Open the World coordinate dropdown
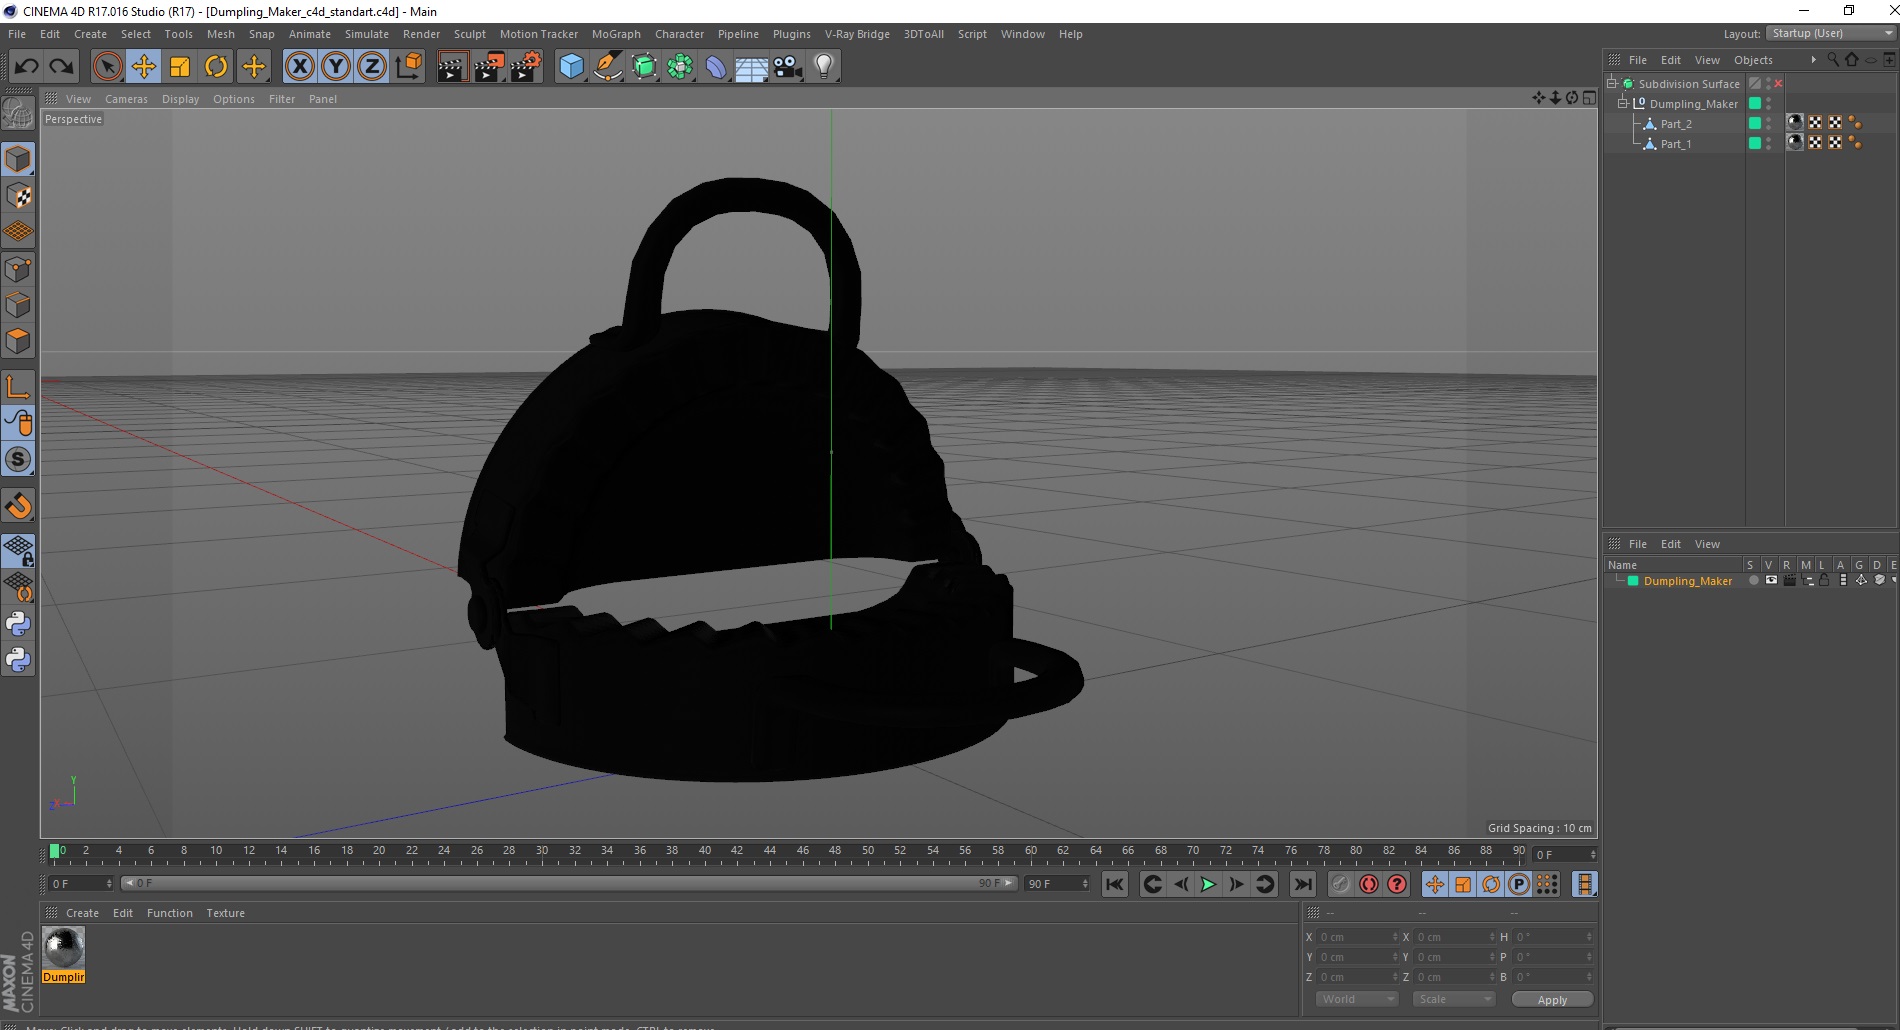This screenshot has height=1030, width=1900. pos(1357,999)
